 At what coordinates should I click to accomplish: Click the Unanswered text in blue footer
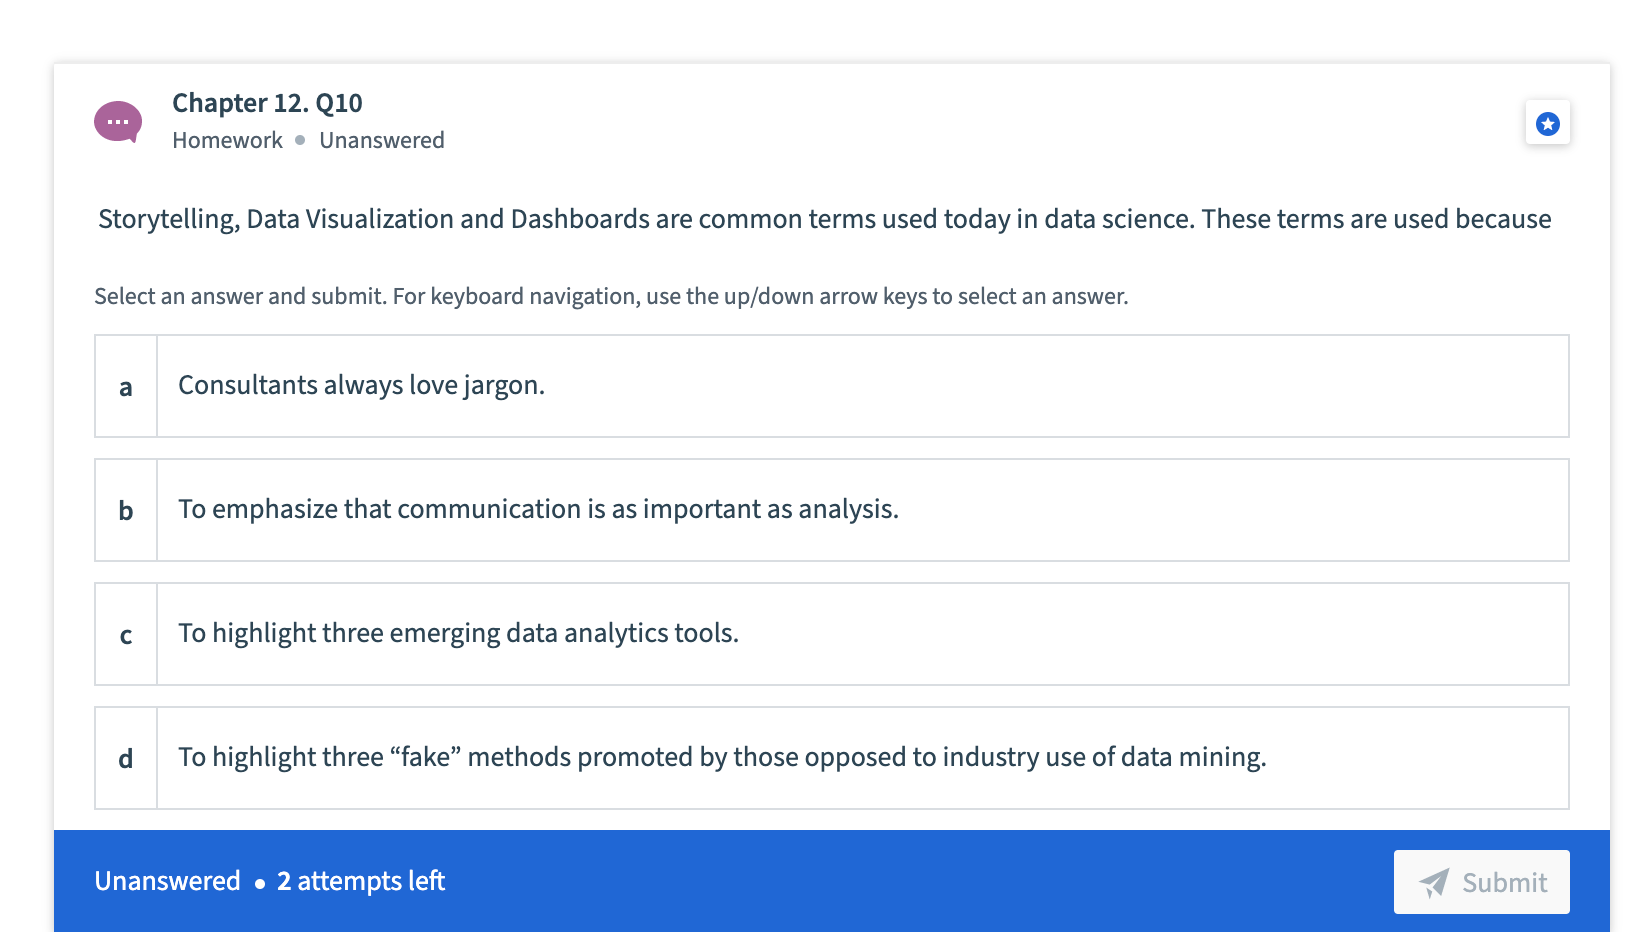[167, 881]
